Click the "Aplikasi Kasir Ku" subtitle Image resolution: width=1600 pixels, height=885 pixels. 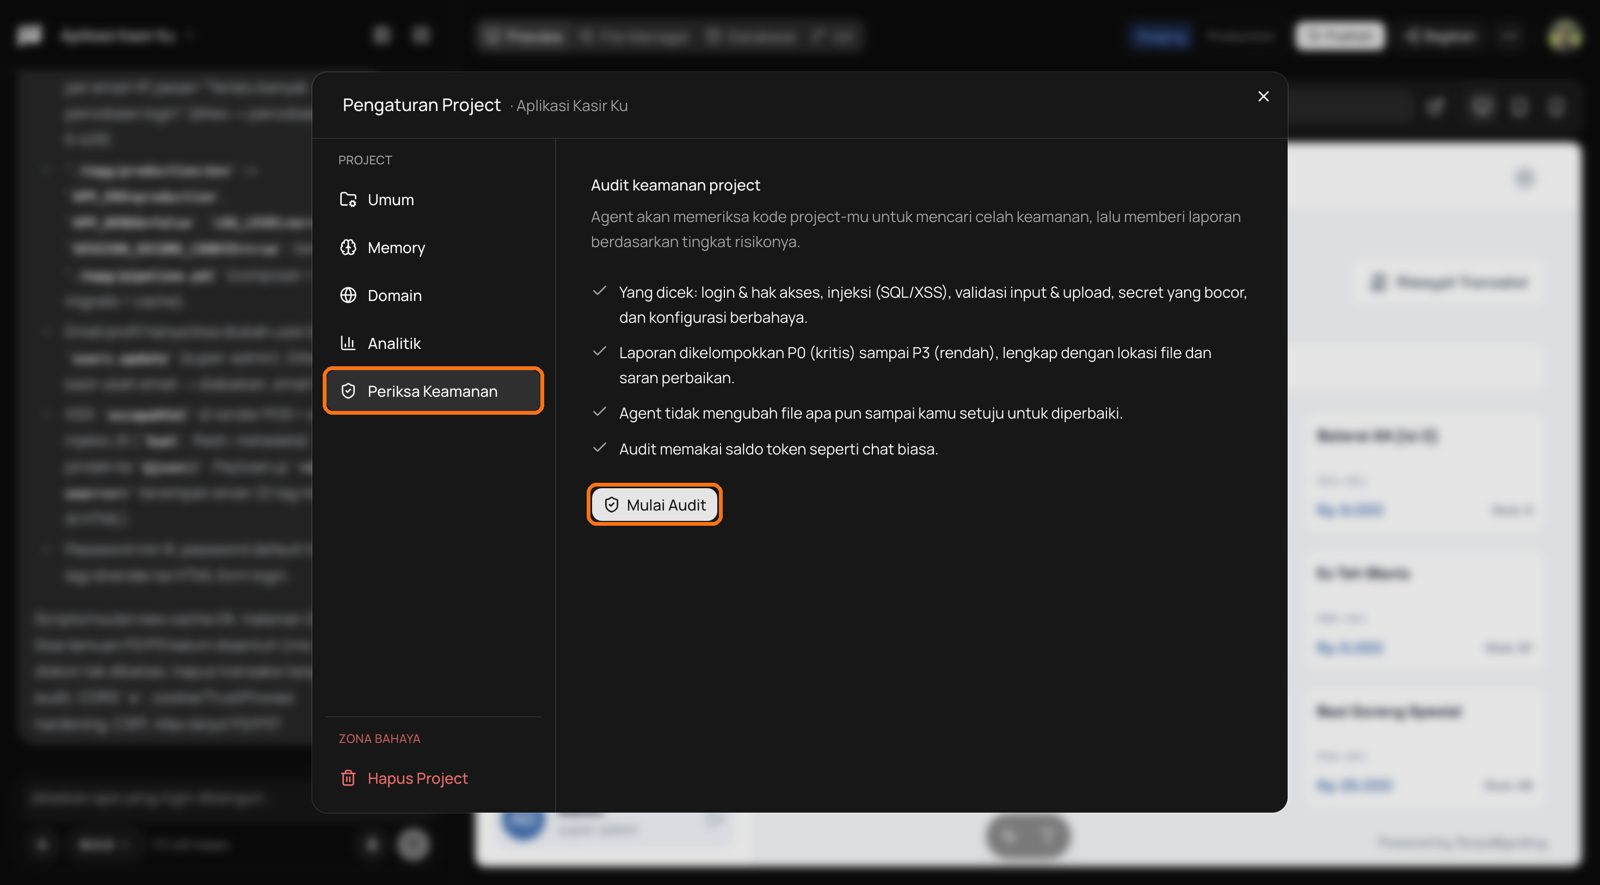(x=572, y=106)
